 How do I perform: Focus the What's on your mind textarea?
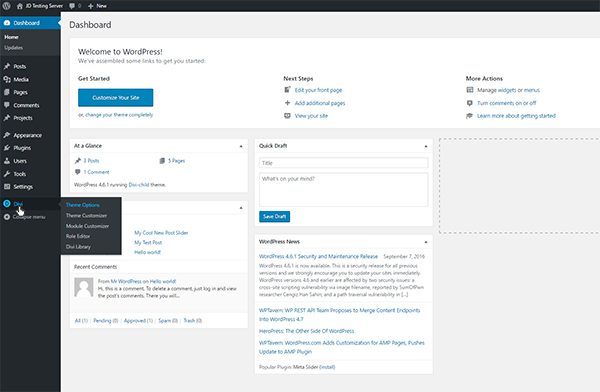coord(343,190)
